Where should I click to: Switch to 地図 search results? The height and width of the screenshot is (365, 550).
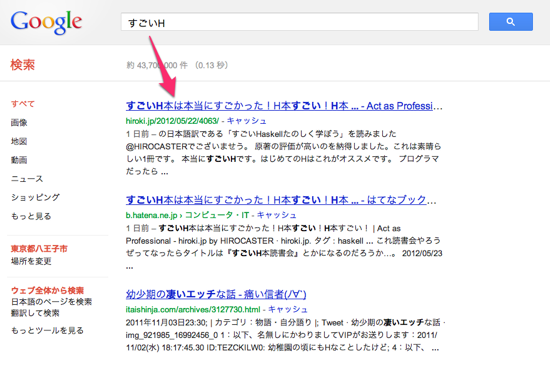[19, 141]
